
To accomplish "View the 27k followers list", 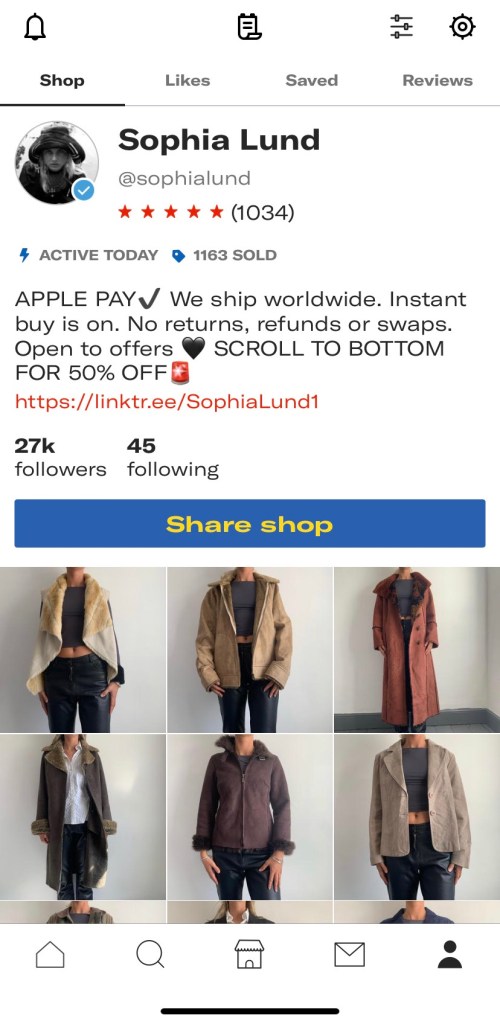I will coord(60,458).
